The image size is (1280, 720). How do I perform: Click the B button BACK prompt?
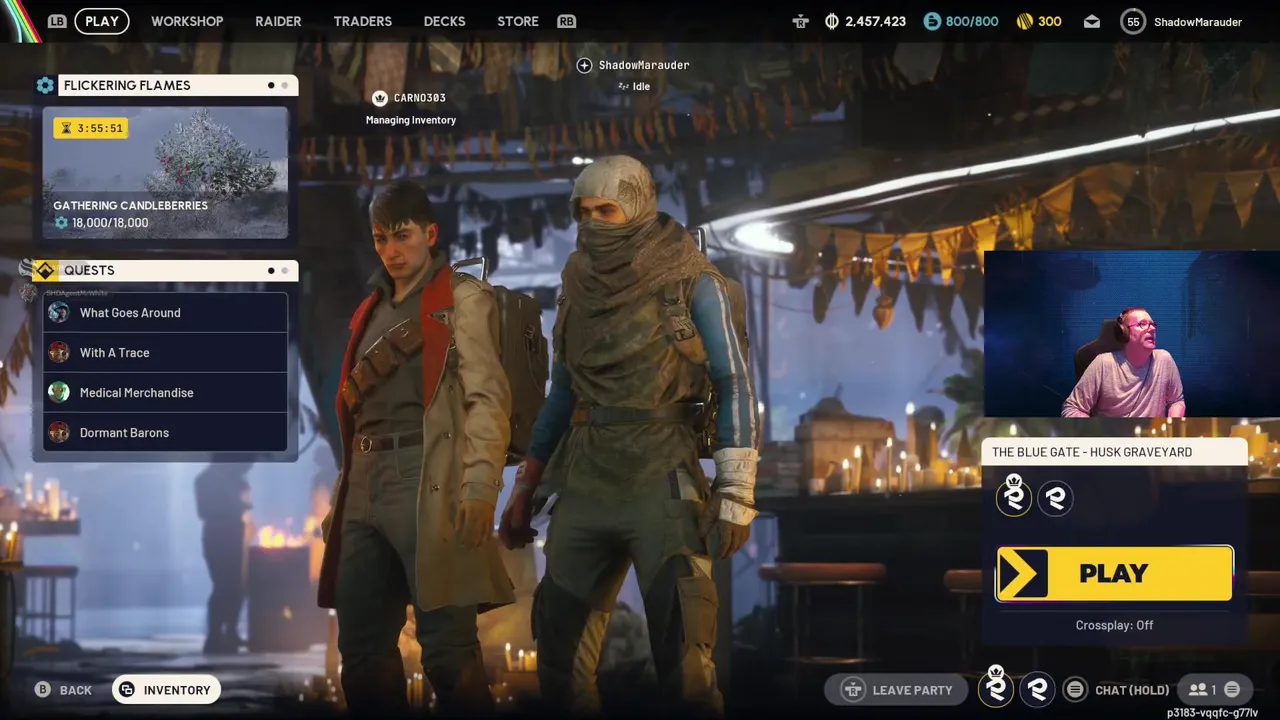[64, 690]
